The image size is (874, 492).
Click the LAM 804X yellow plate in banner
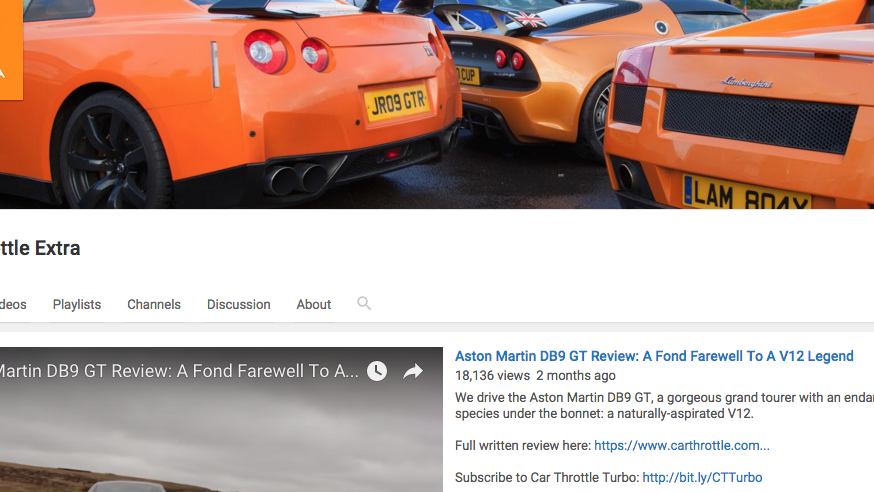[x=745, y=194]
